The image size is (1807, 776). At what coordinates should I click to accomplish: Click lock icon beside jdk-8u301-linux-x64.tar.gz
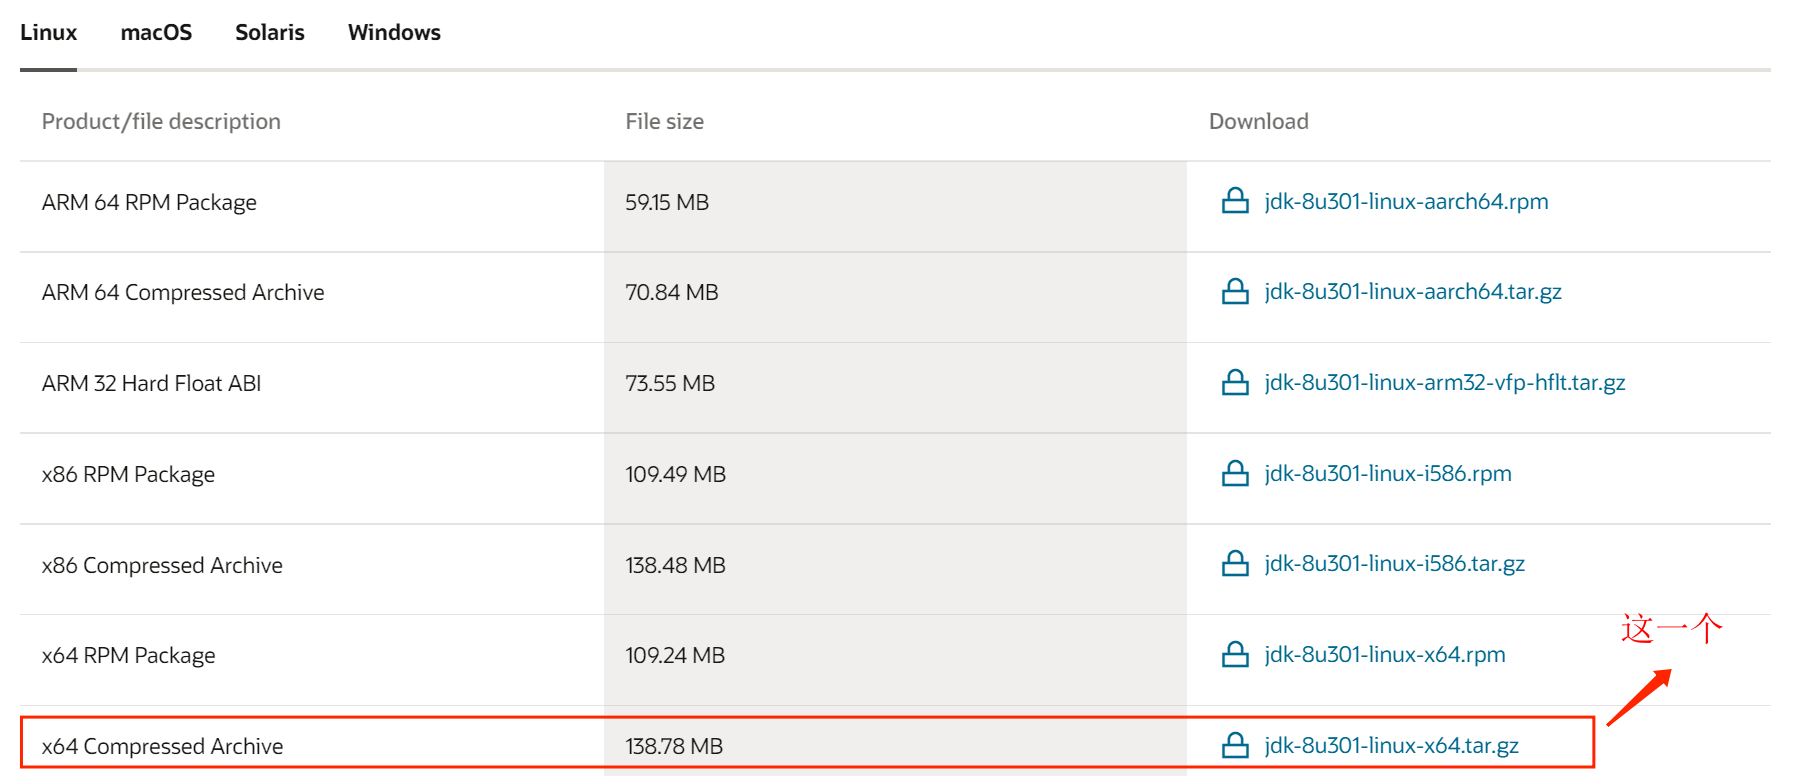(1235, 745)
